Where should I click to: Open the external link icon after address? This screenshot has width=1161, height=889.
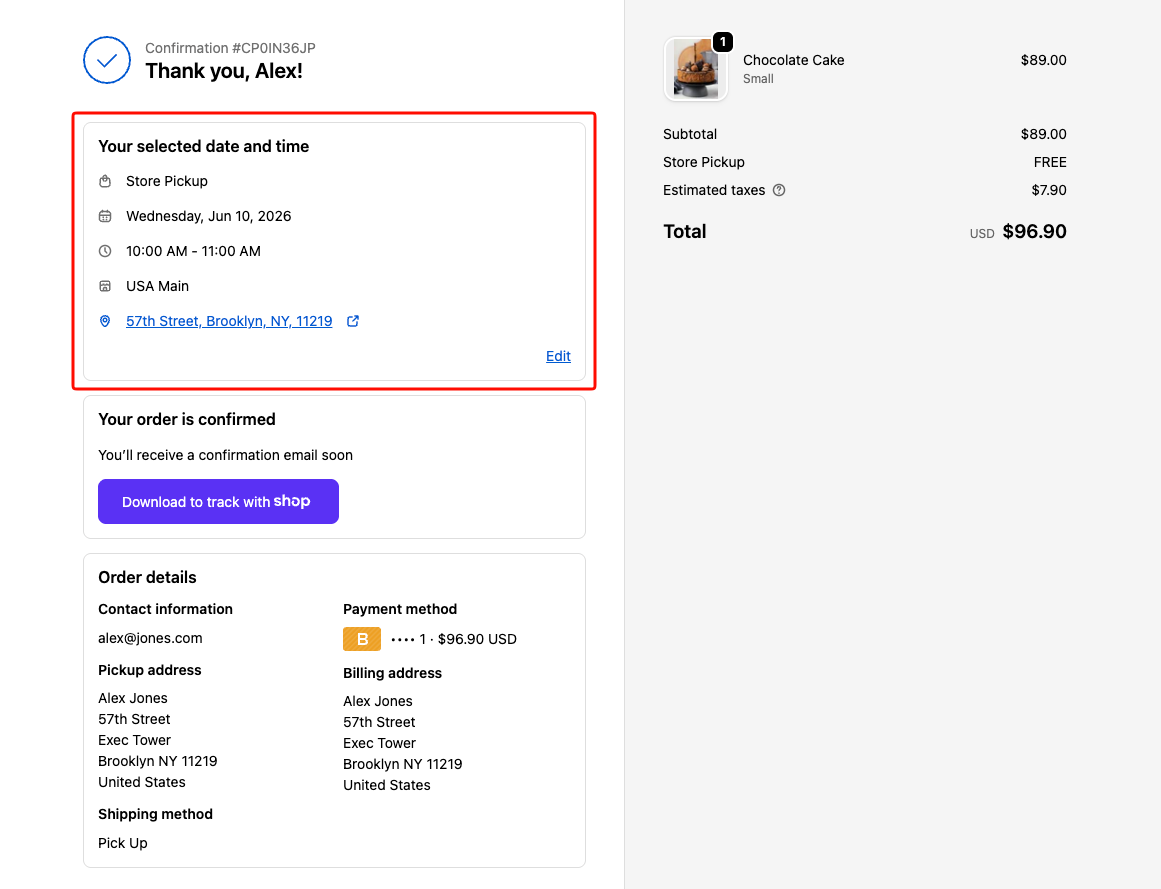click(x=353, y=321)
